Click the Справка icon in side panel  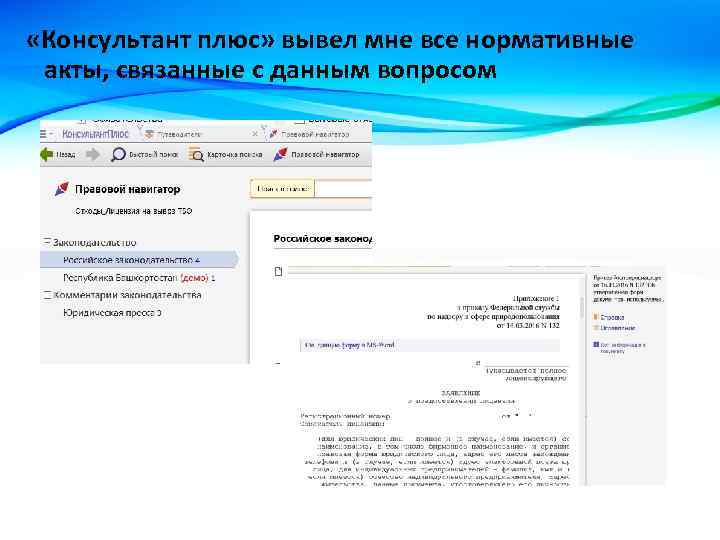(596, 317)
